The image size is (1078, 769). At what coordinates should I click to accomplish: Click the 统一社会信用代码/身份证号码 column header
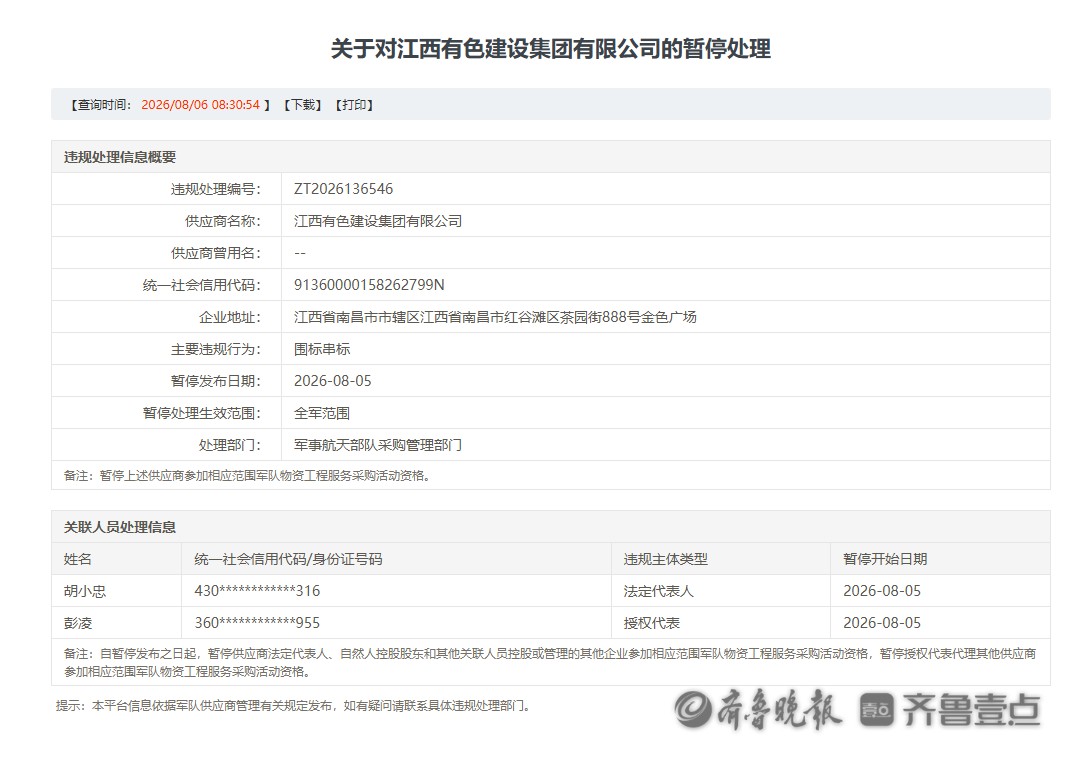coord(288,559)
